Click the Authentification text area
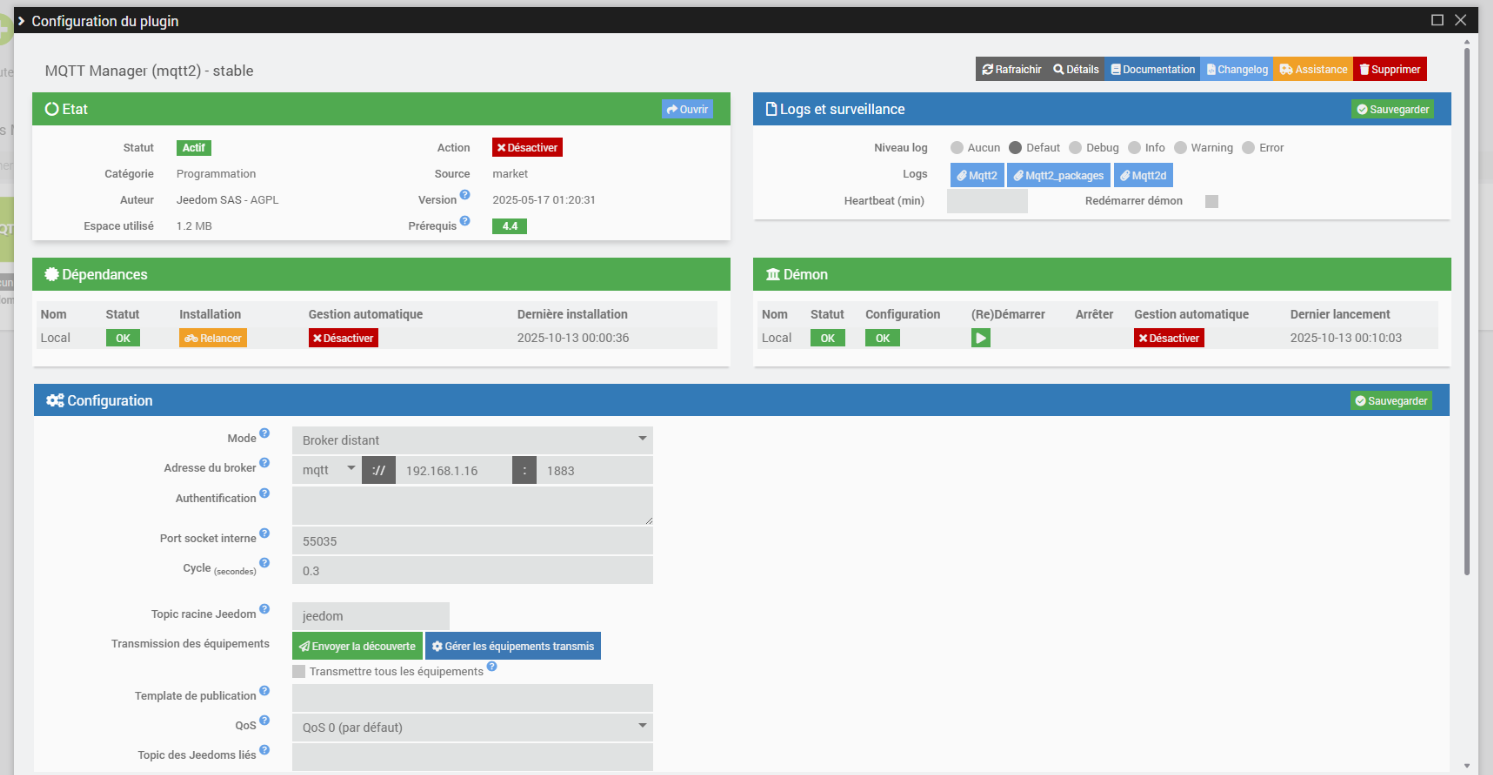This screenshot has height=775, width=1493. (x=472, y=506)
